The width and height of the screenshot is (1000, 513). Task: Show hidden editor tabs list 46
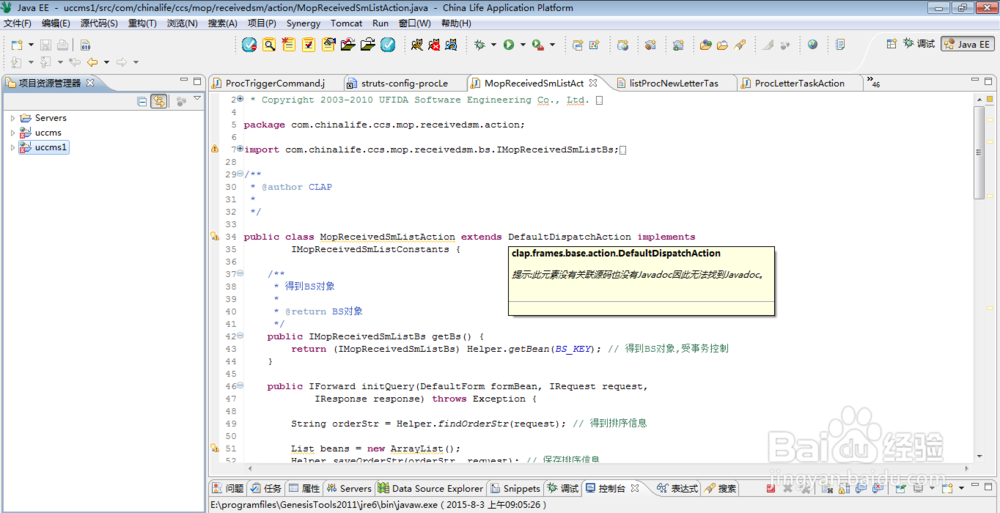click(x=872, y=82)
